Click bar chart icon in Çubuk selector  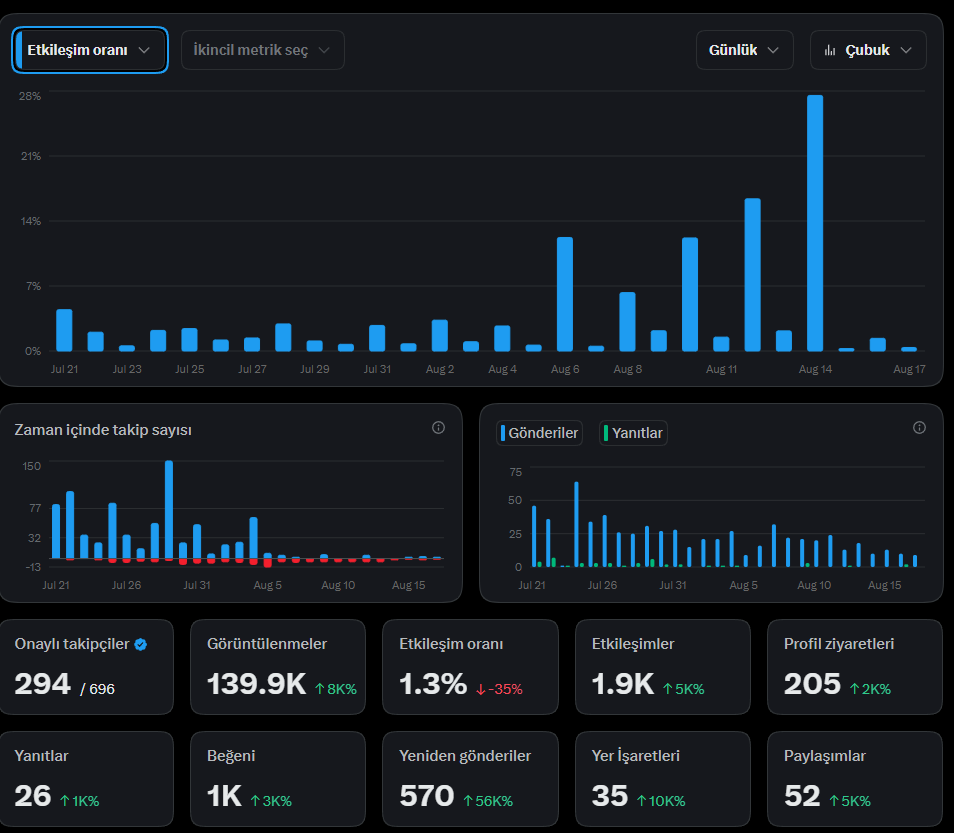pyautogui.click(x=830, y=50)
